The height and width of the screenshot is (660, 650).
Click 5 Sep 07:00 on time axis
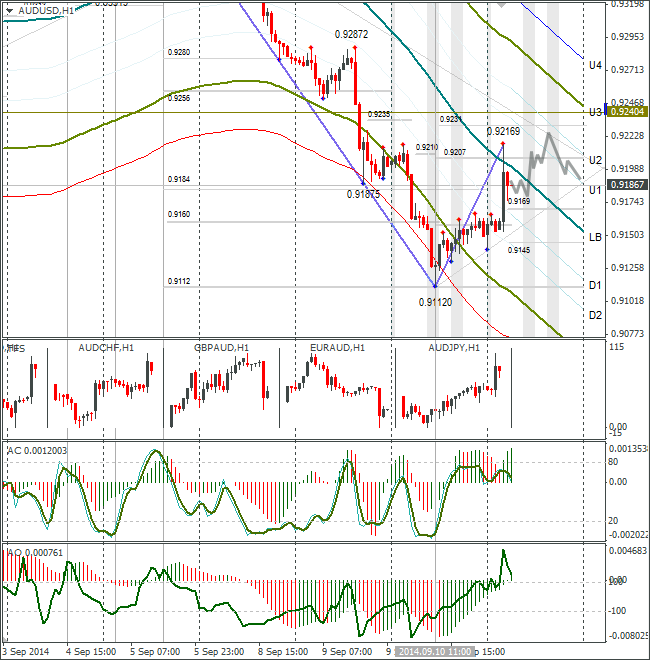(x=155, y=652)
